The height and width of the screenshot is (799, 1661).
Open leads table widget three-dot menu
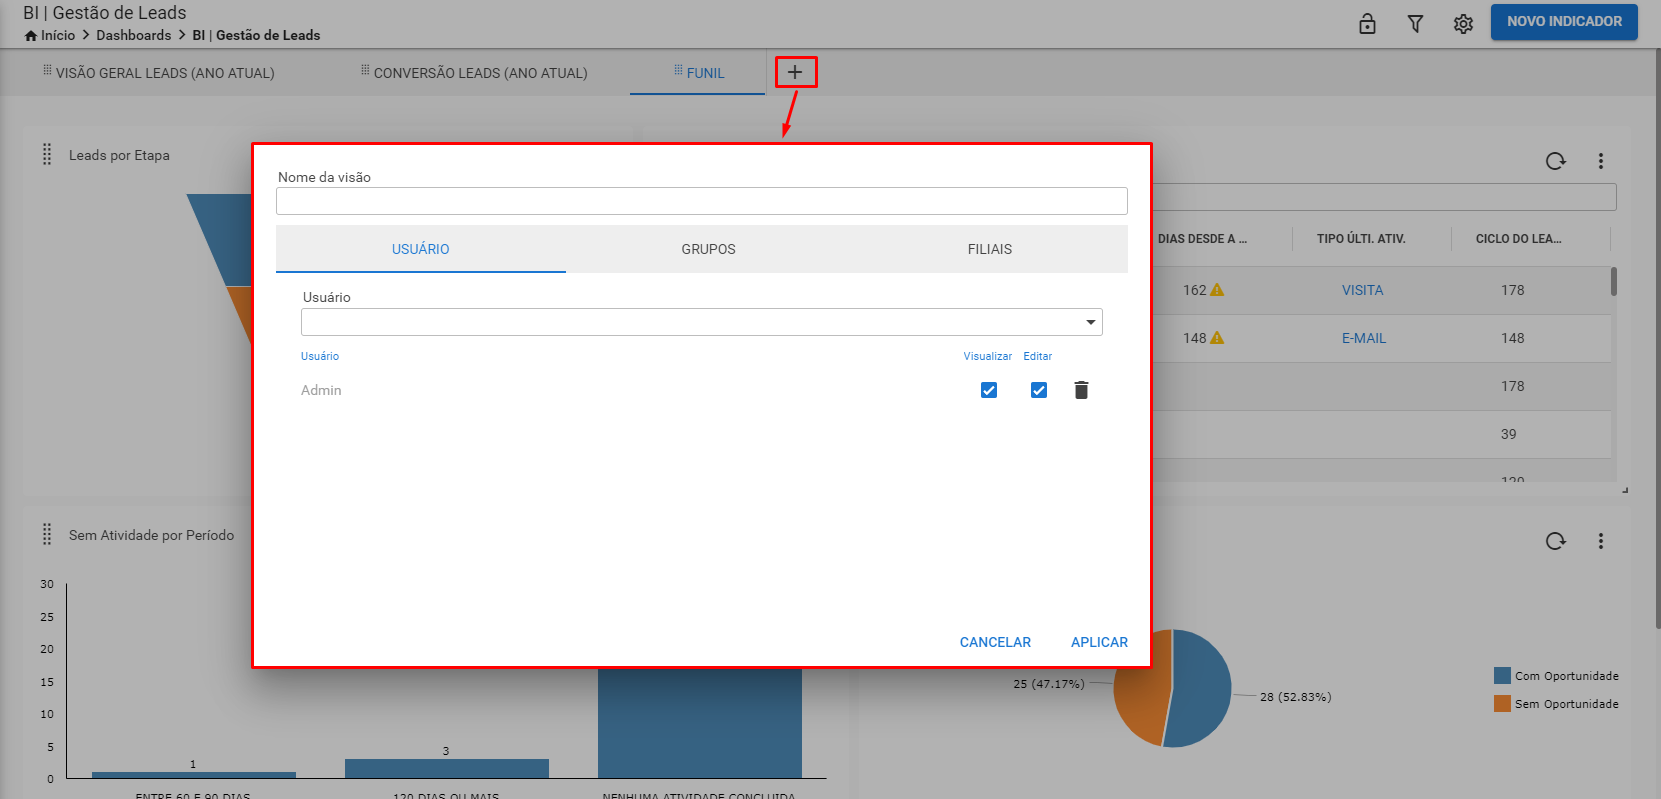tap(1601, 161)
